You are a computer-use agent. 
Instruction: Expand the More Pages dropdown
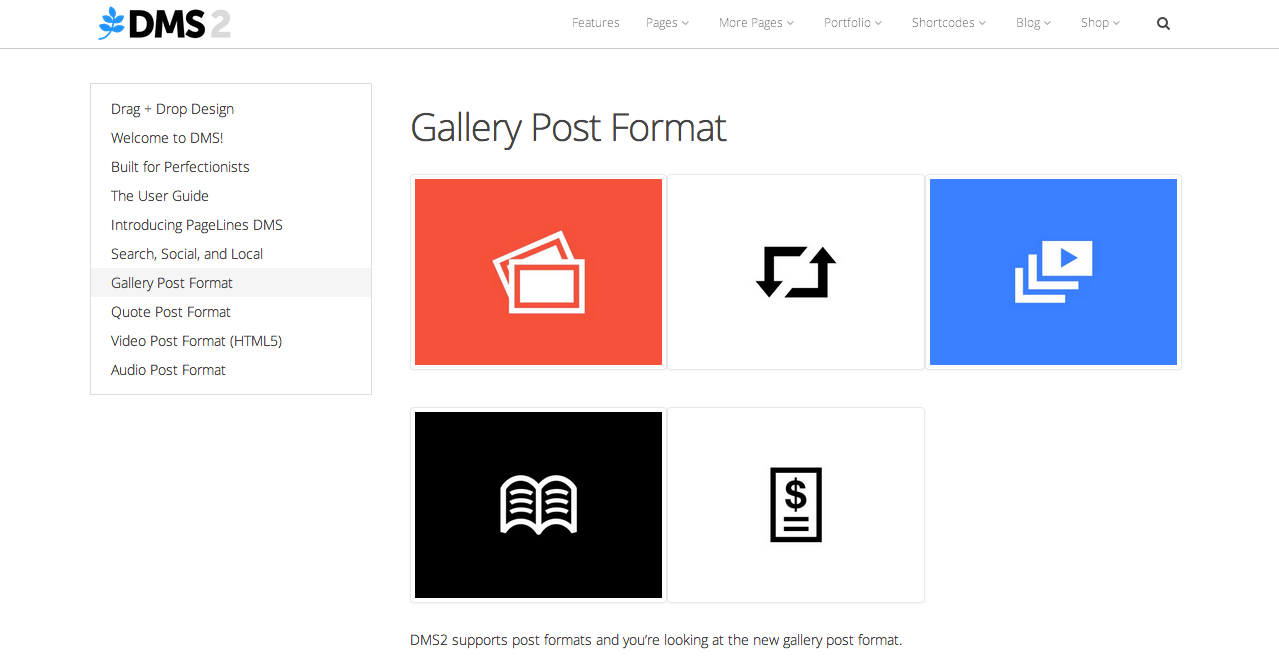[756, 23]
